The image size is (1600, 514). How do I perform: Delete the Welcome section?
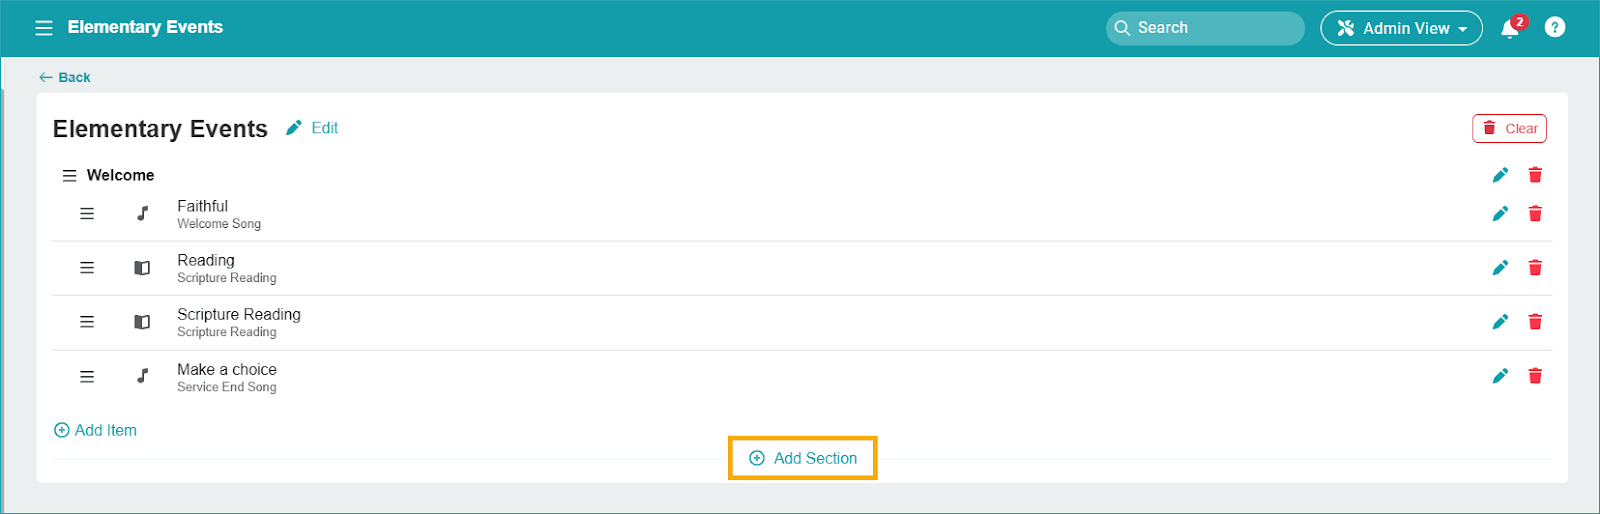tap(1535, 175)
